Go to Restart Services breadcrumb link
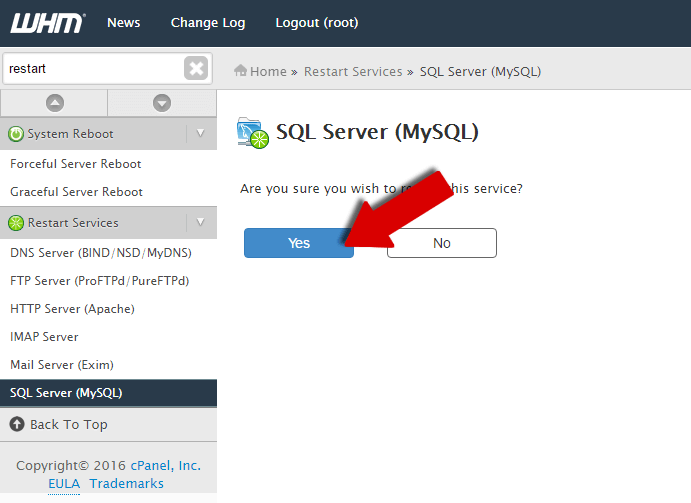 353,71
